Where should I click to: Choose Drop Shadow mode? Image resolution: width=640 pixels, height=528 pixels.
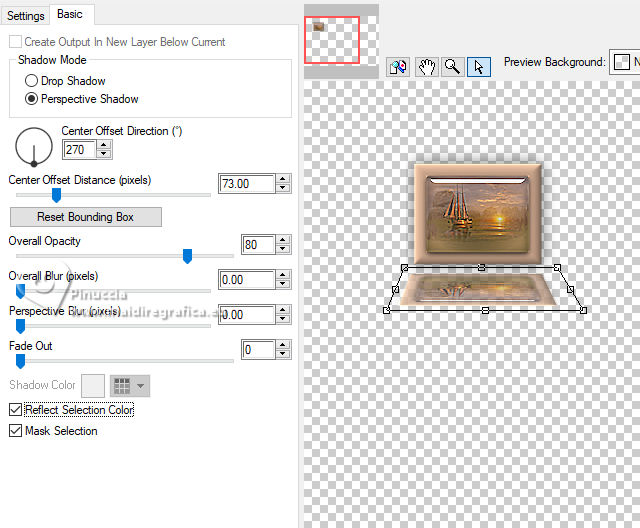point(31,80)
